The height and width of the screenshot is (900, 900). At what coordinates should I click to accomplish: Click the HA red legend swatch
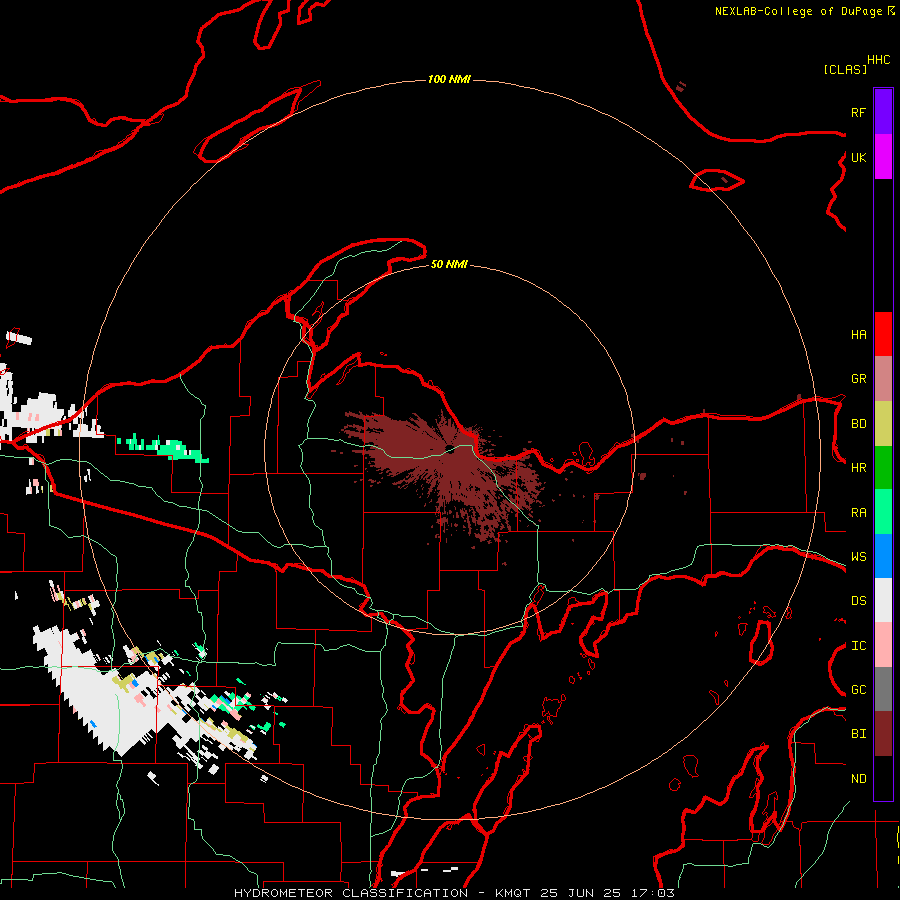point(883,334)
